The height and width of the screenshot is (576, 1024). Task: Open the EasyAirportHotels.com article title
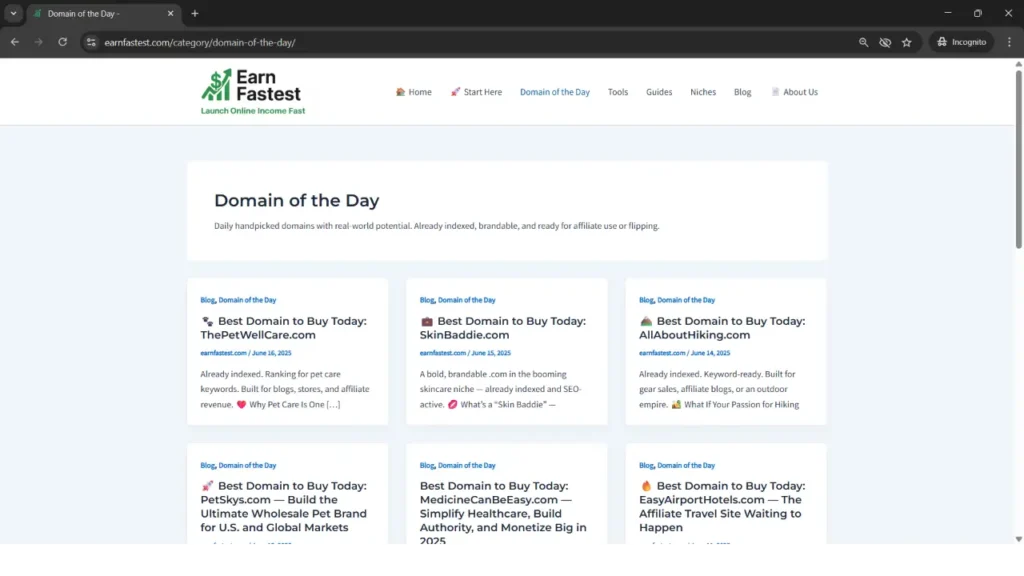pos(722,507)
